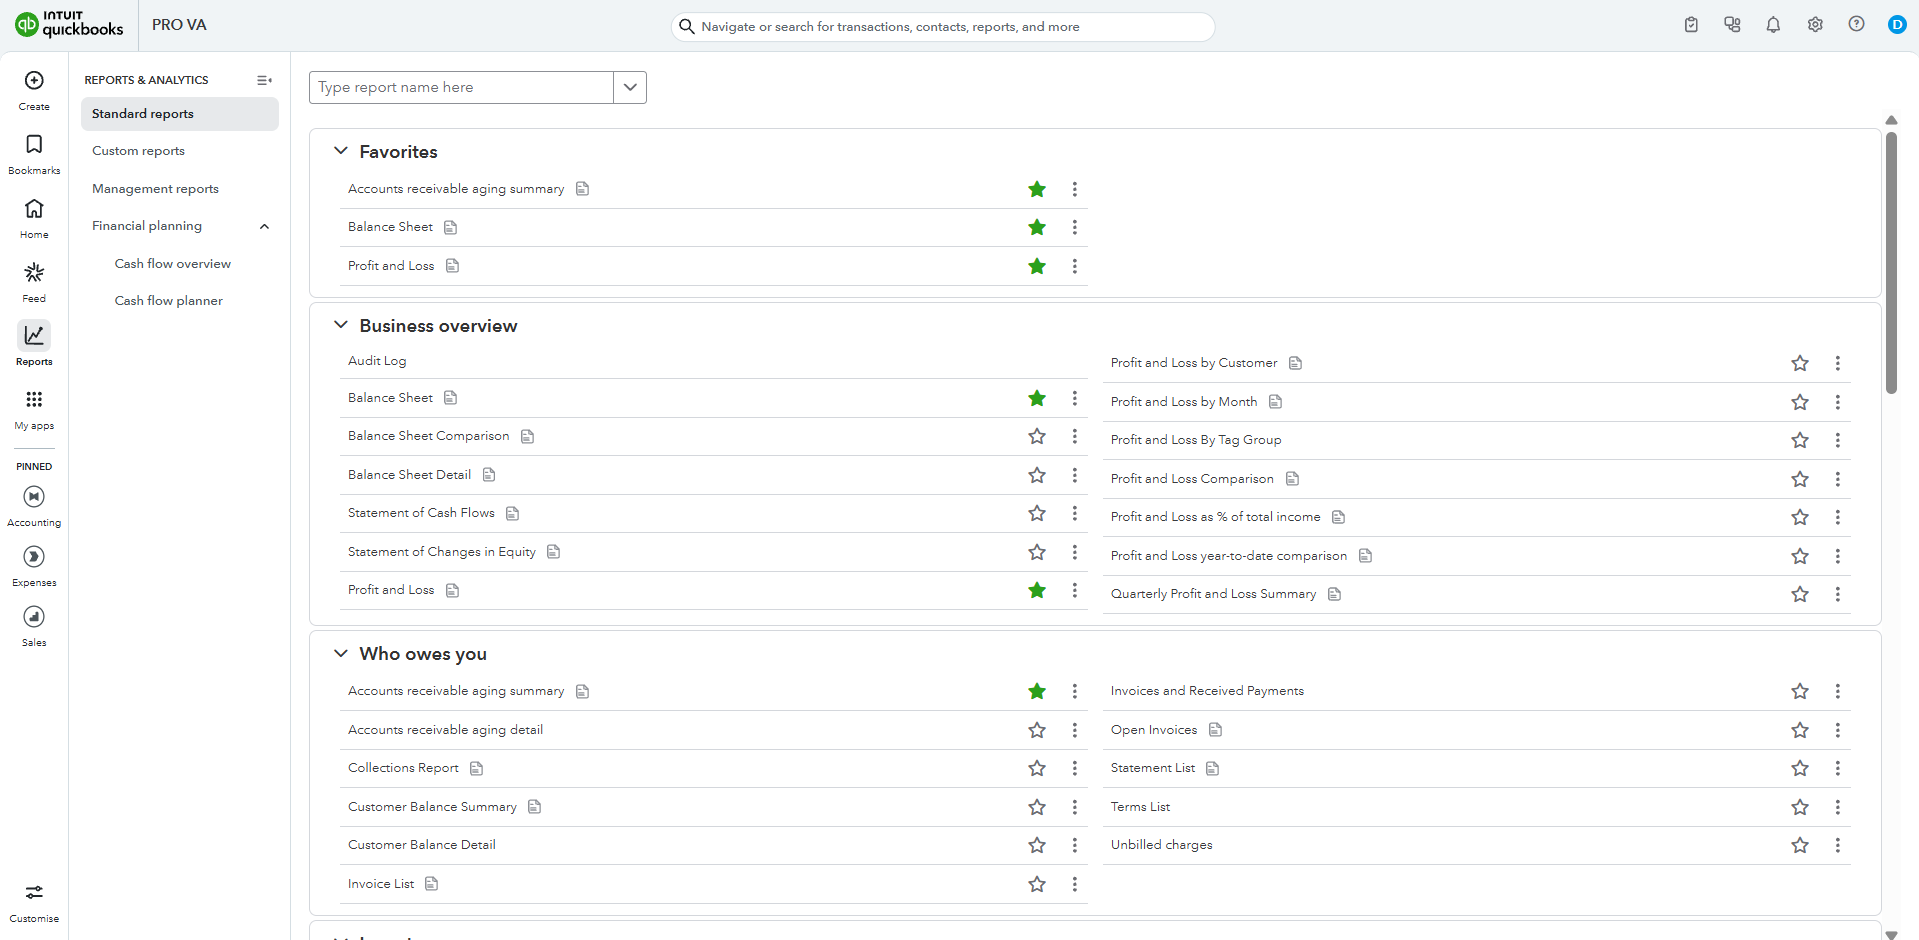Open Profit and Loss by Month report

1184,402
